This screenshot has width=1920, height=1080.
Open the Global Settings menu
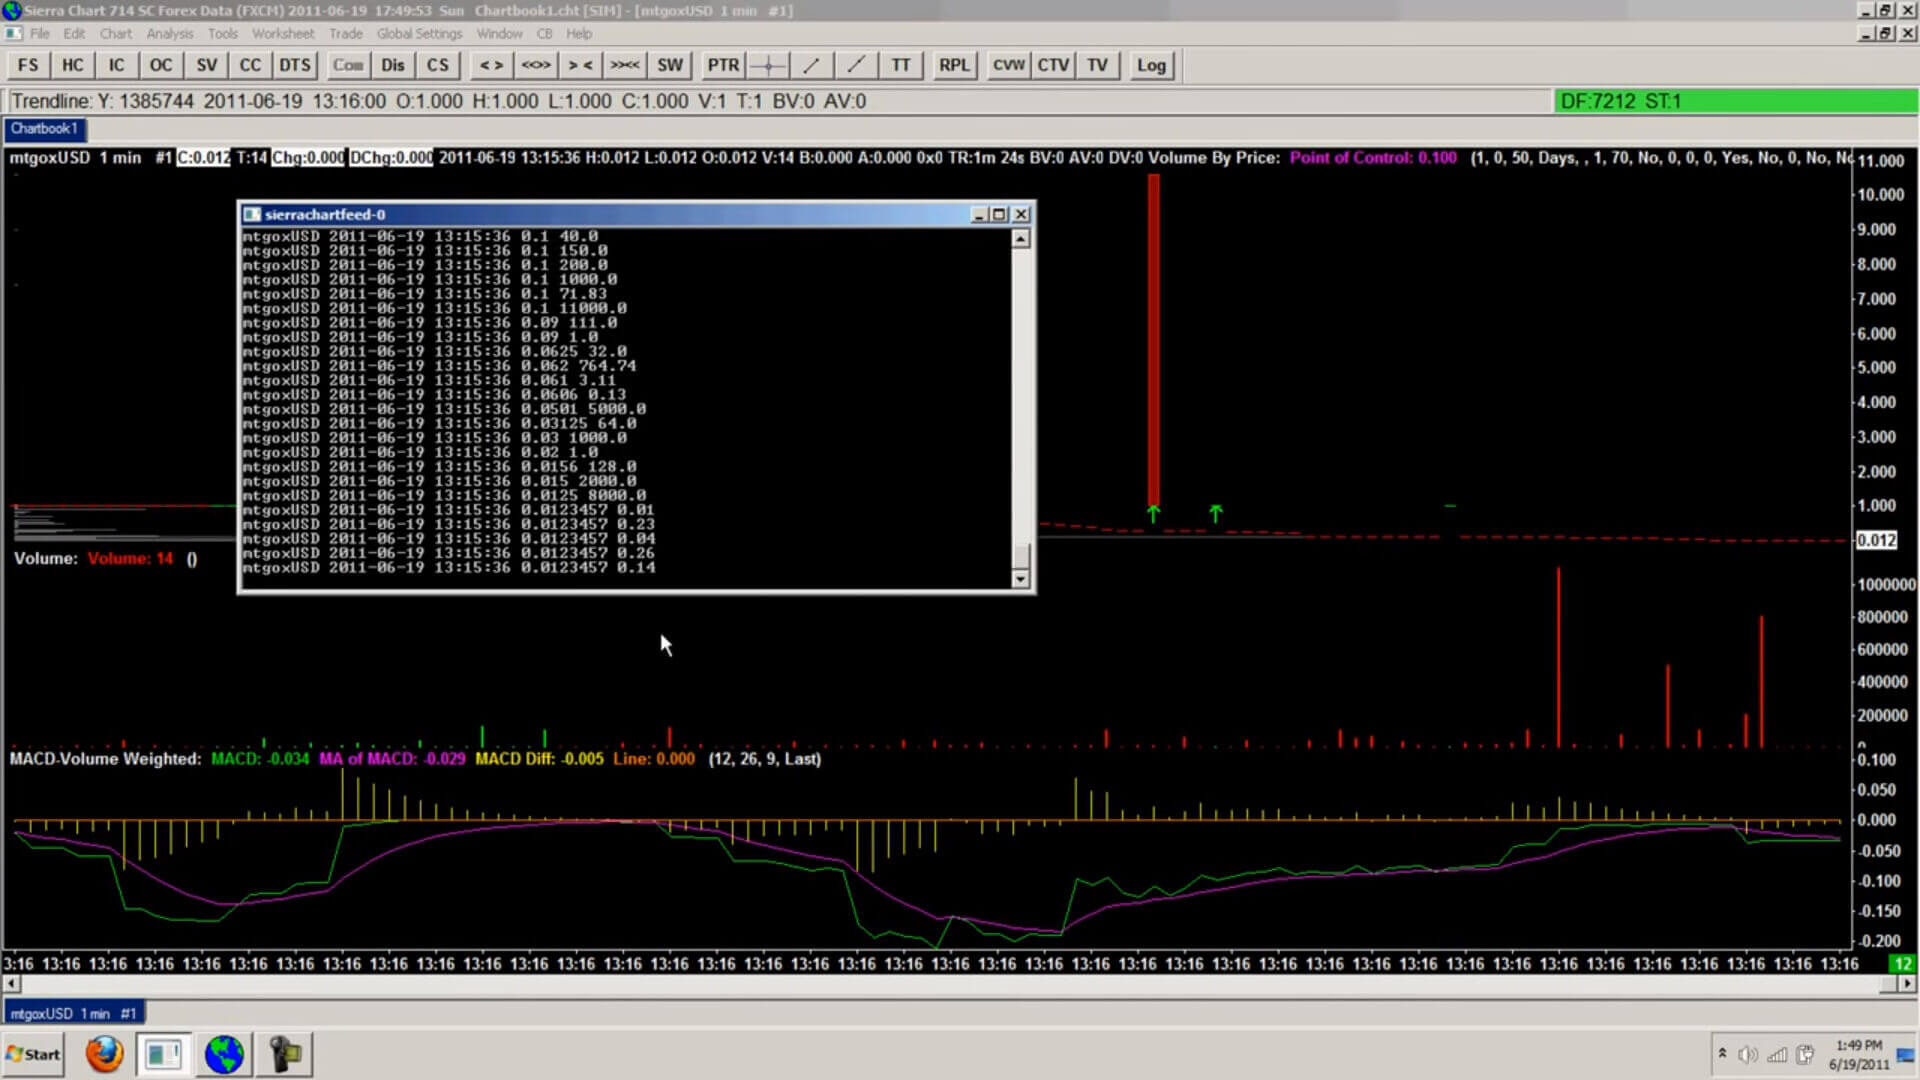click(419, 33)
